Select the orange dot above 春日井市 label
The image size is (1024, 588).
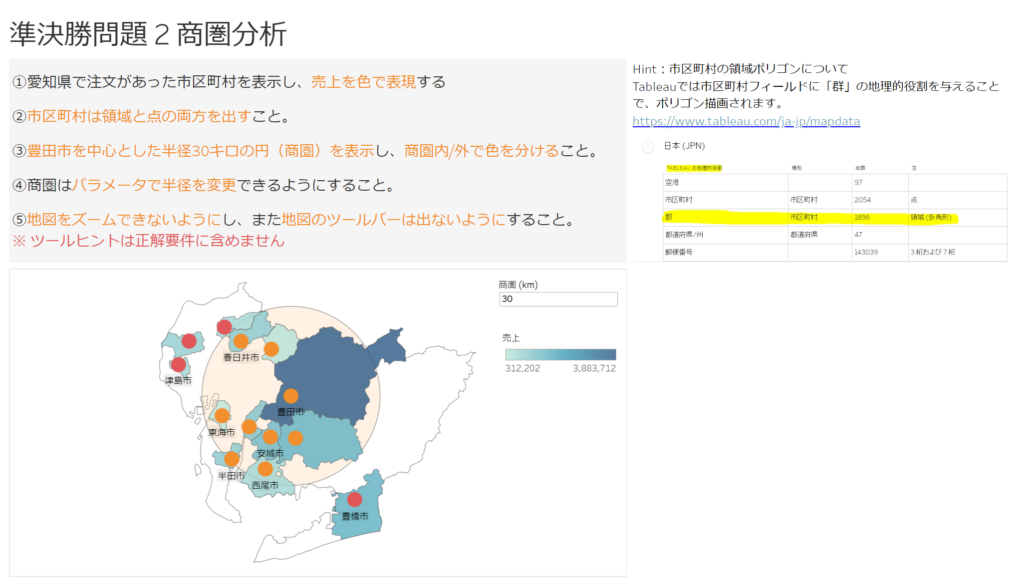(240, 341)
